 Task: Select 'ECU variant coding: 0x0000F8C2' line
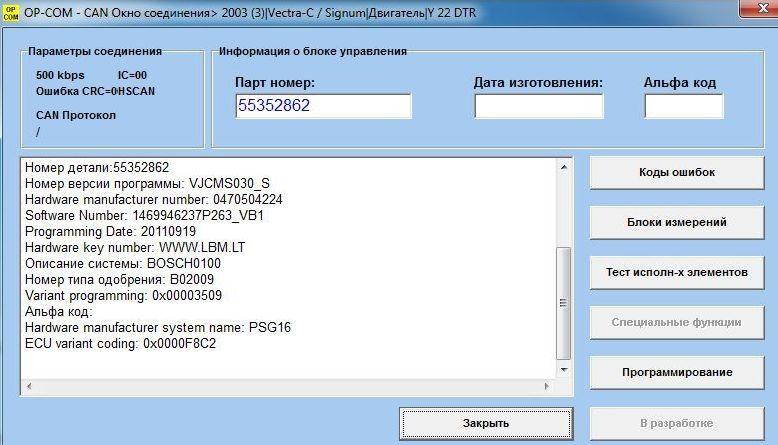pos(121,344)
